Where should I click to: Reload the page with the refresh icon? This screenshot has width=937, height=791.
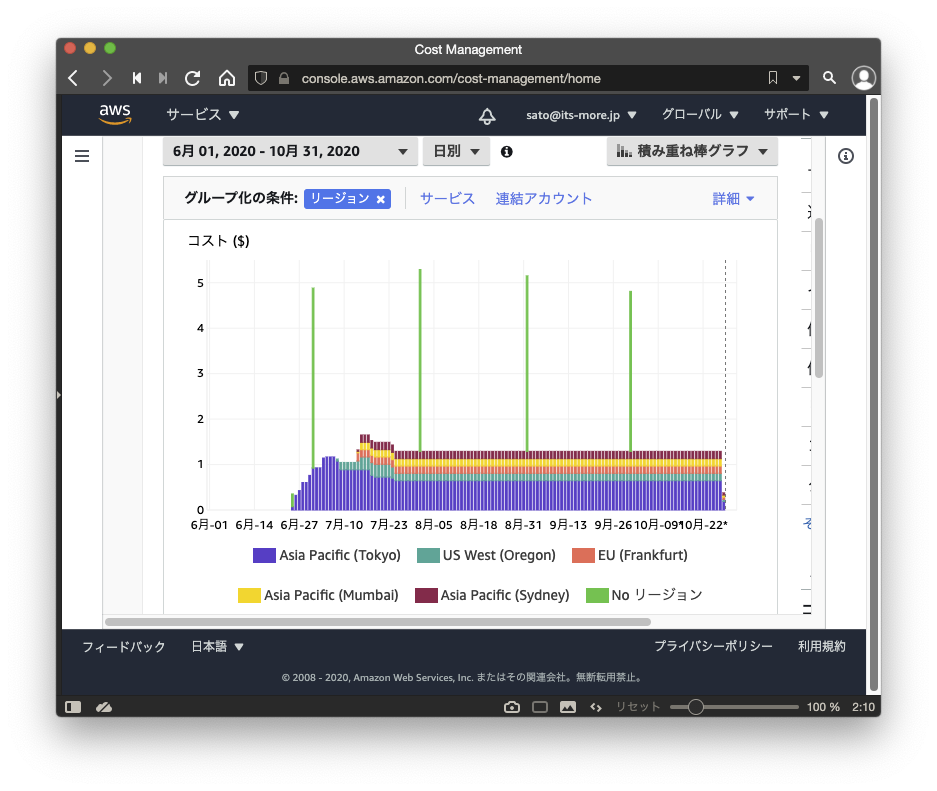click(193, 78)
